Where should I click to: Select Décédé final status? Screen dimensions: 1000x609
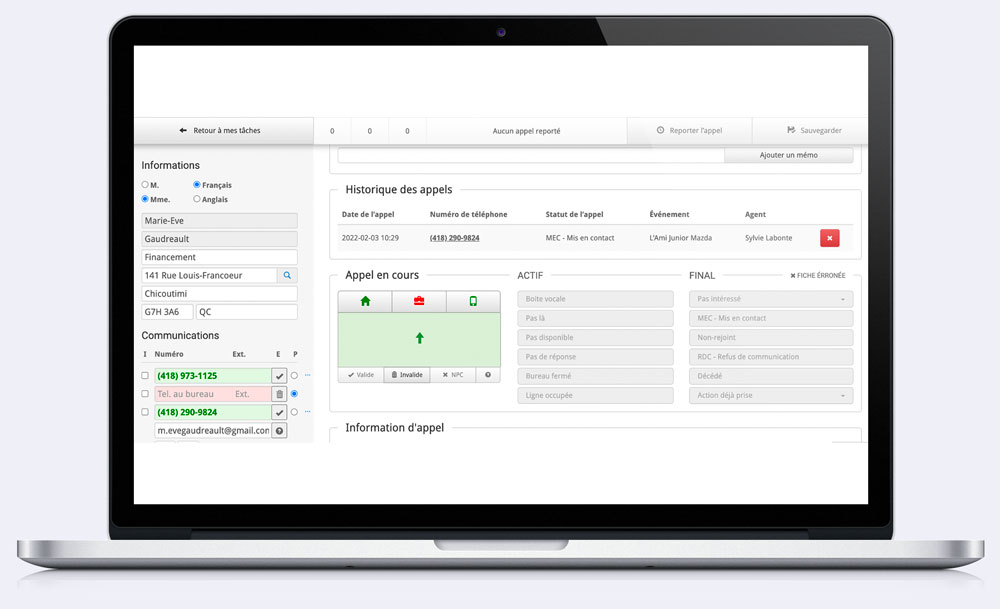771,376
